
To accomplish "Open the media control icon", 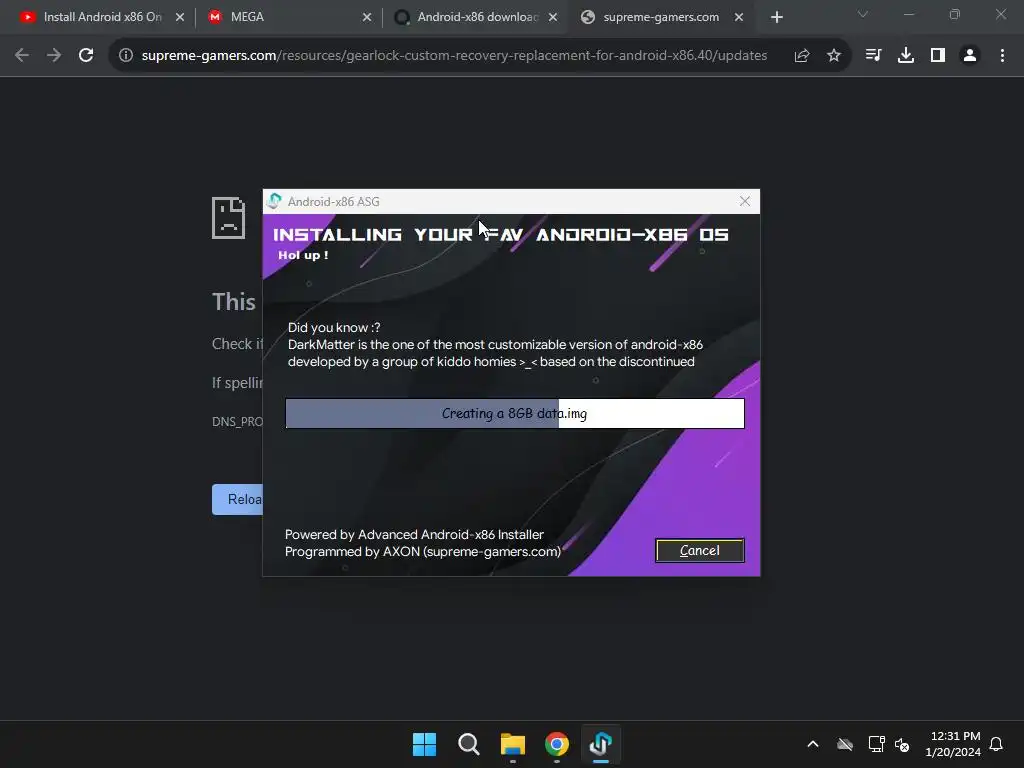I will click(873, 56).
